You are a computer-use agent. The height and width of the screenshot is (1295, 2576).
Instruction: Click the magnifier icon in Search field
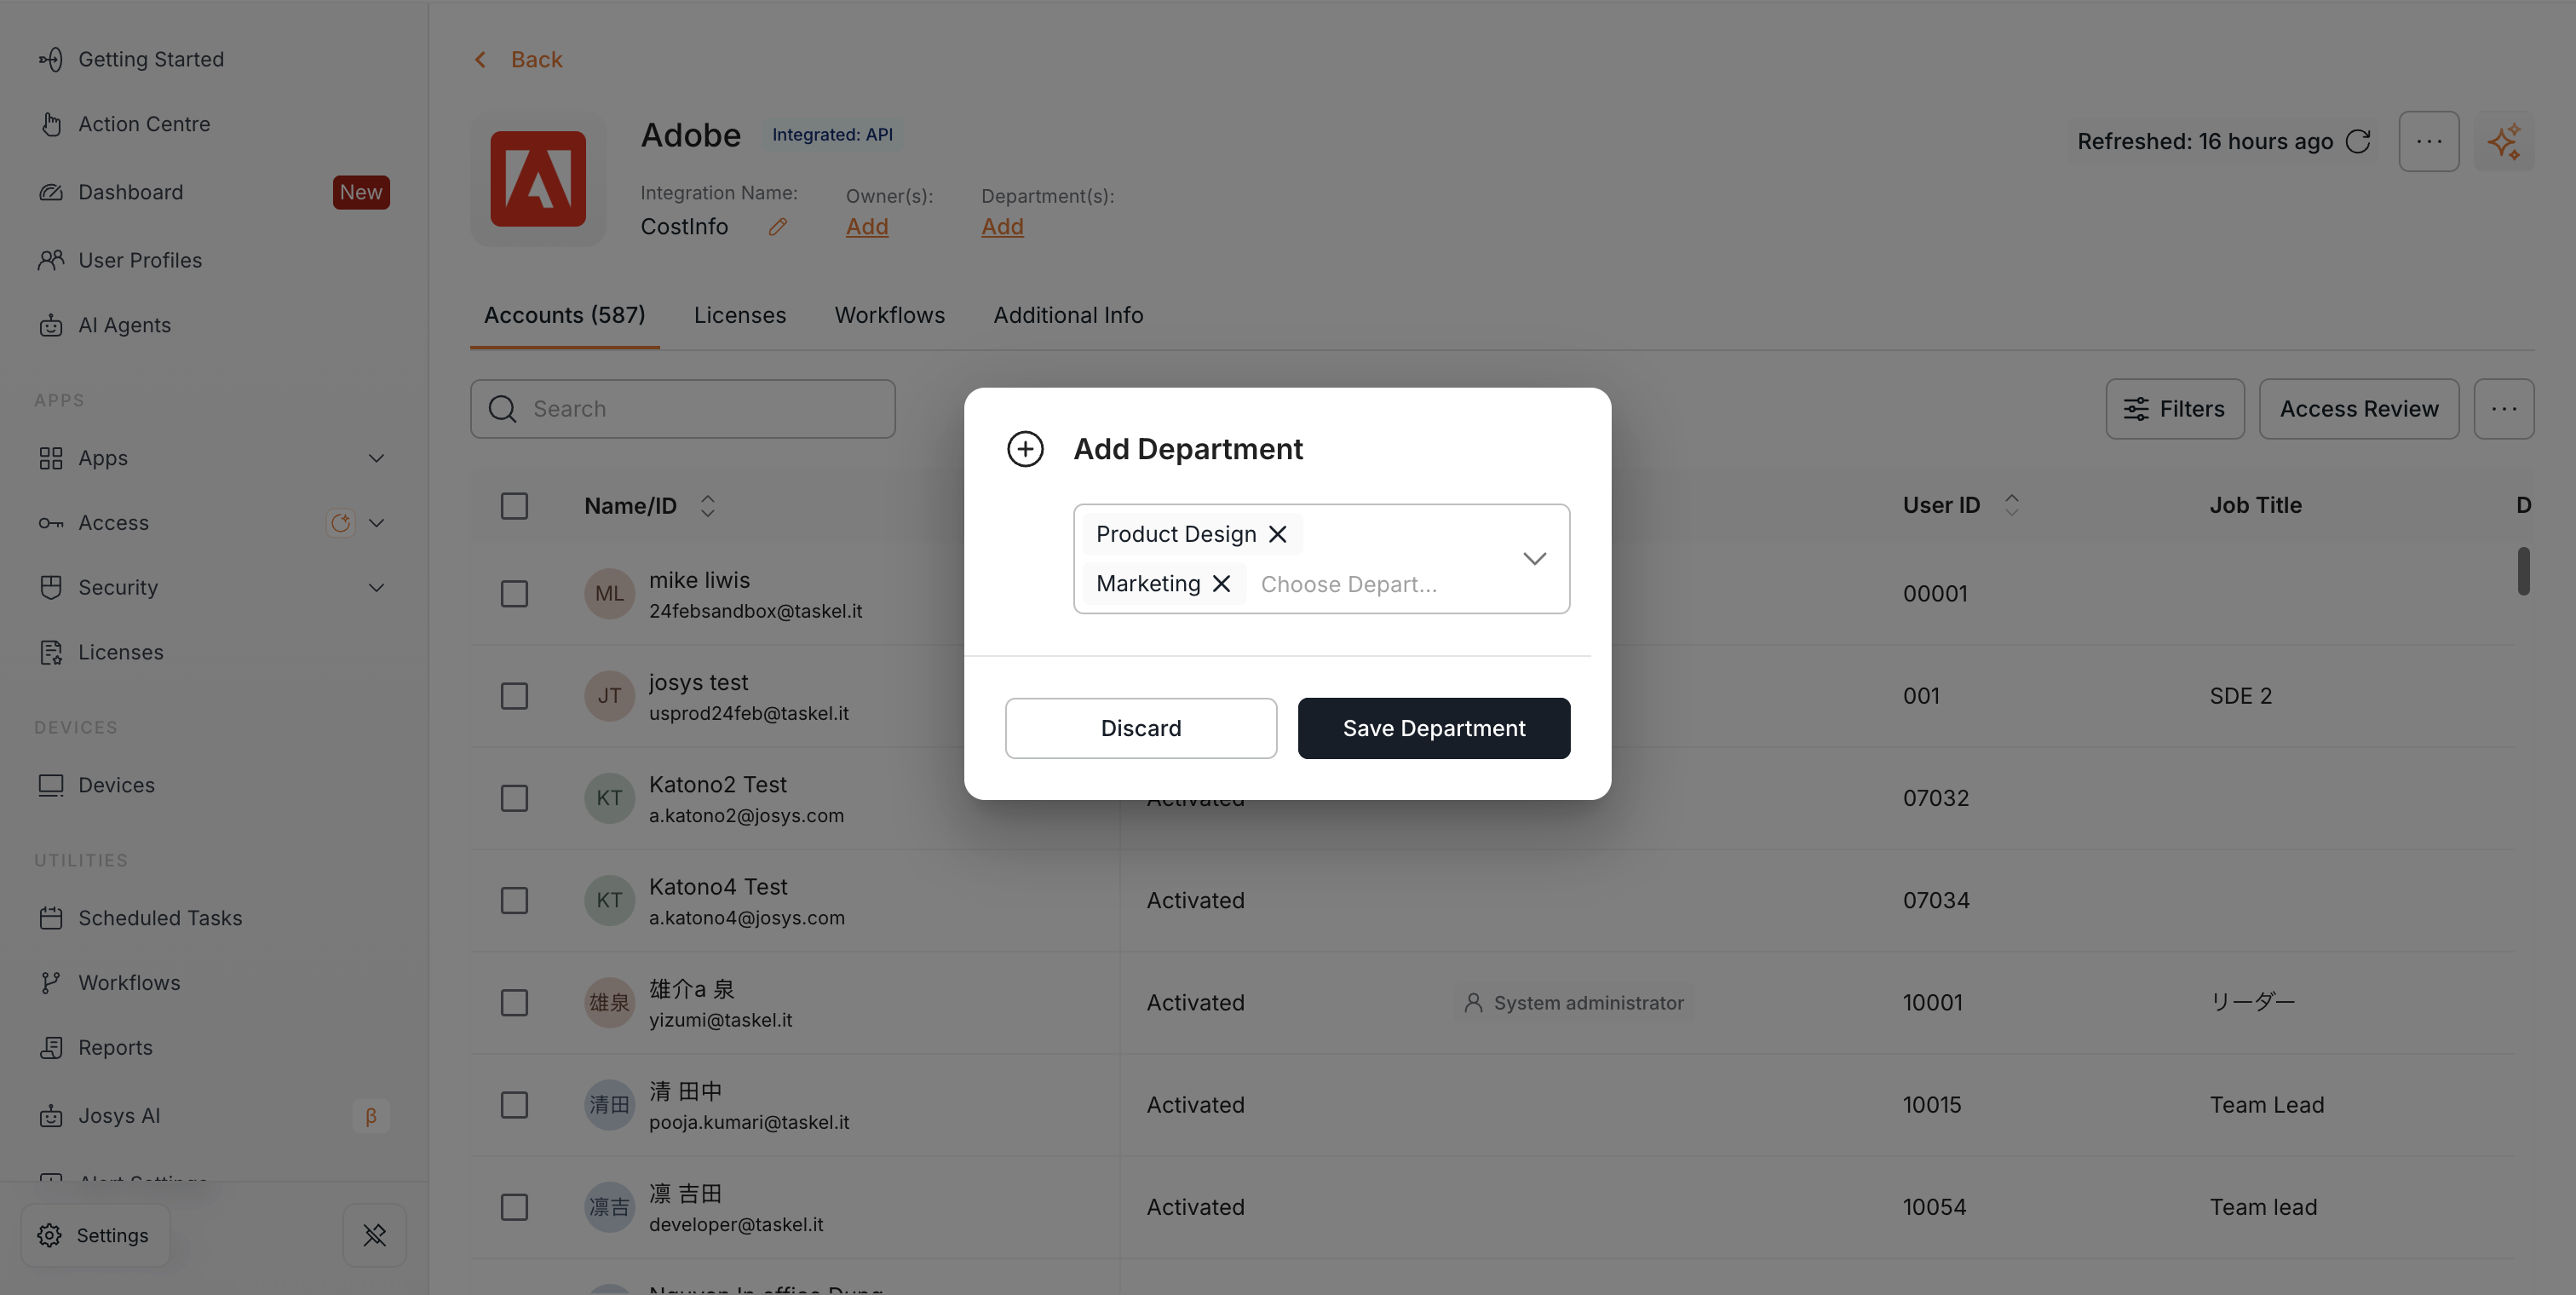[503, 409]
